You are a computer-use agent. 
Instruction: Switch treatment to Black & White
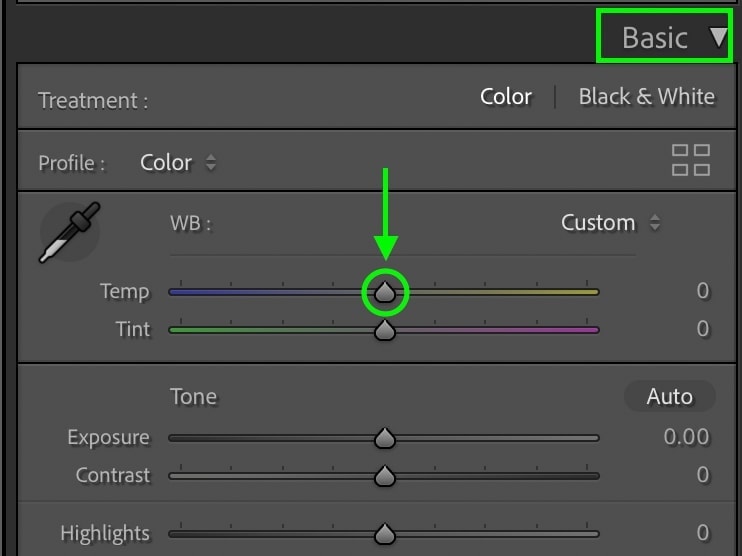(x=646, y=97)
